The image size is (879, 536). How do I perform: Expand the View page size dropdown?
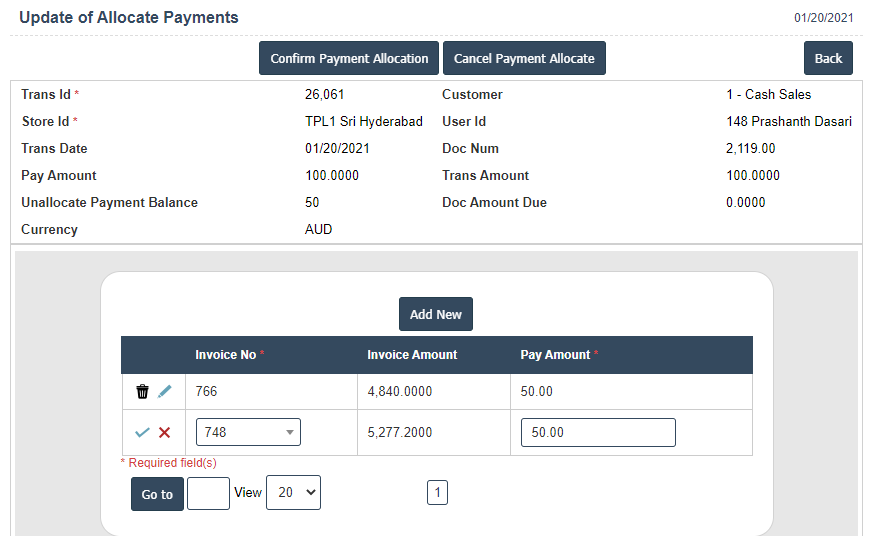point(293,493)
